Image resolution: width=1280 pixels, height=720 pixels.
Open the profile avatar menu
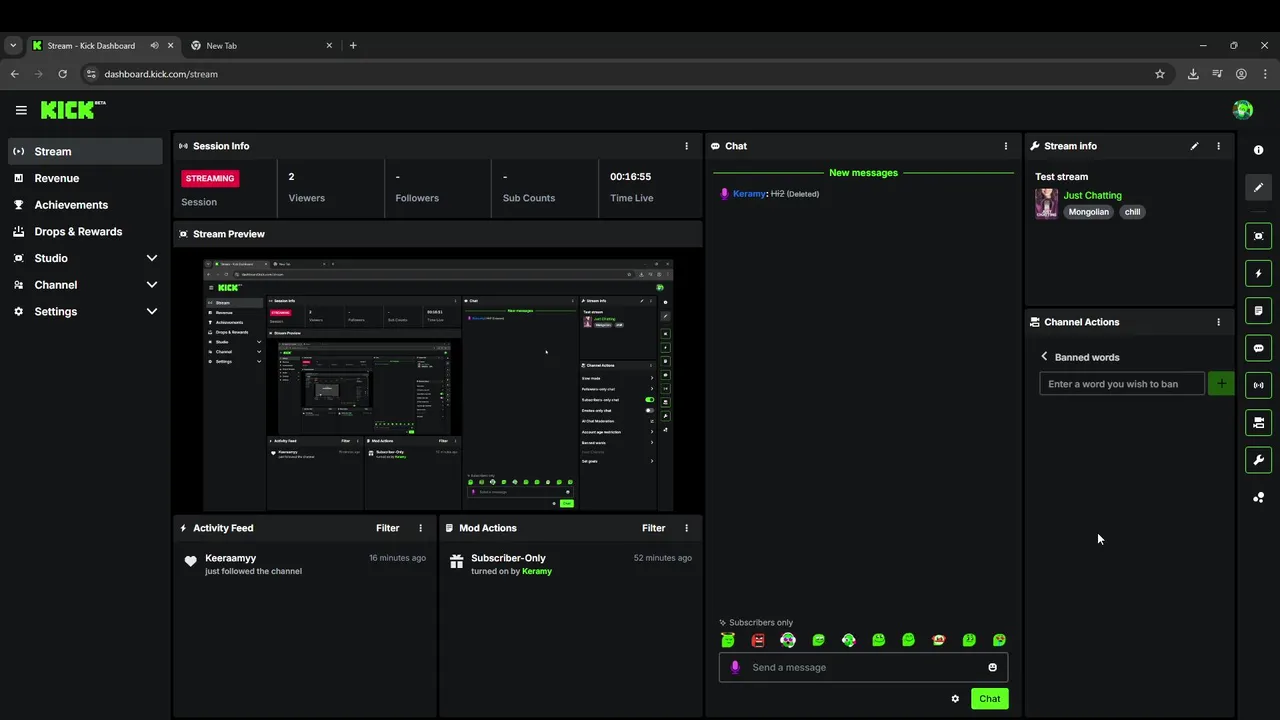click(x=1243, y=110)
